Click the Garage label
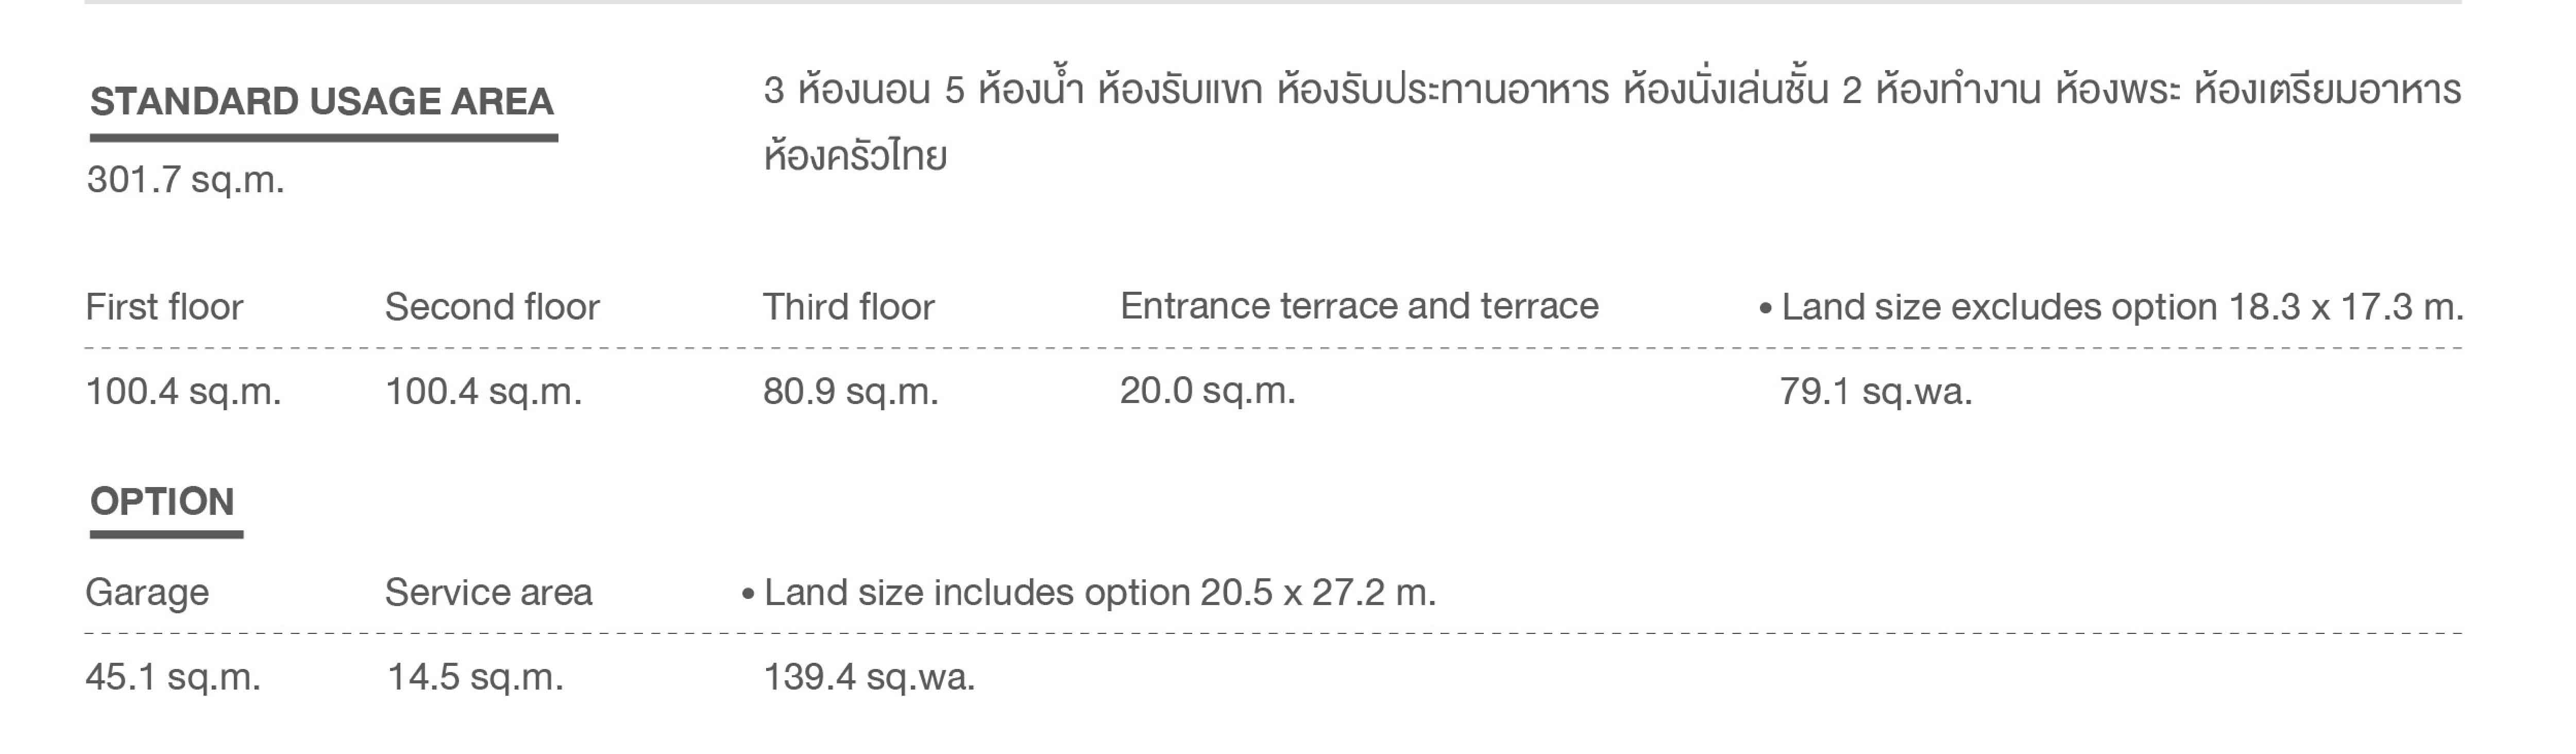Image resolution: width=2576 pixels, height=754 pixels. [x=147, y=593]
